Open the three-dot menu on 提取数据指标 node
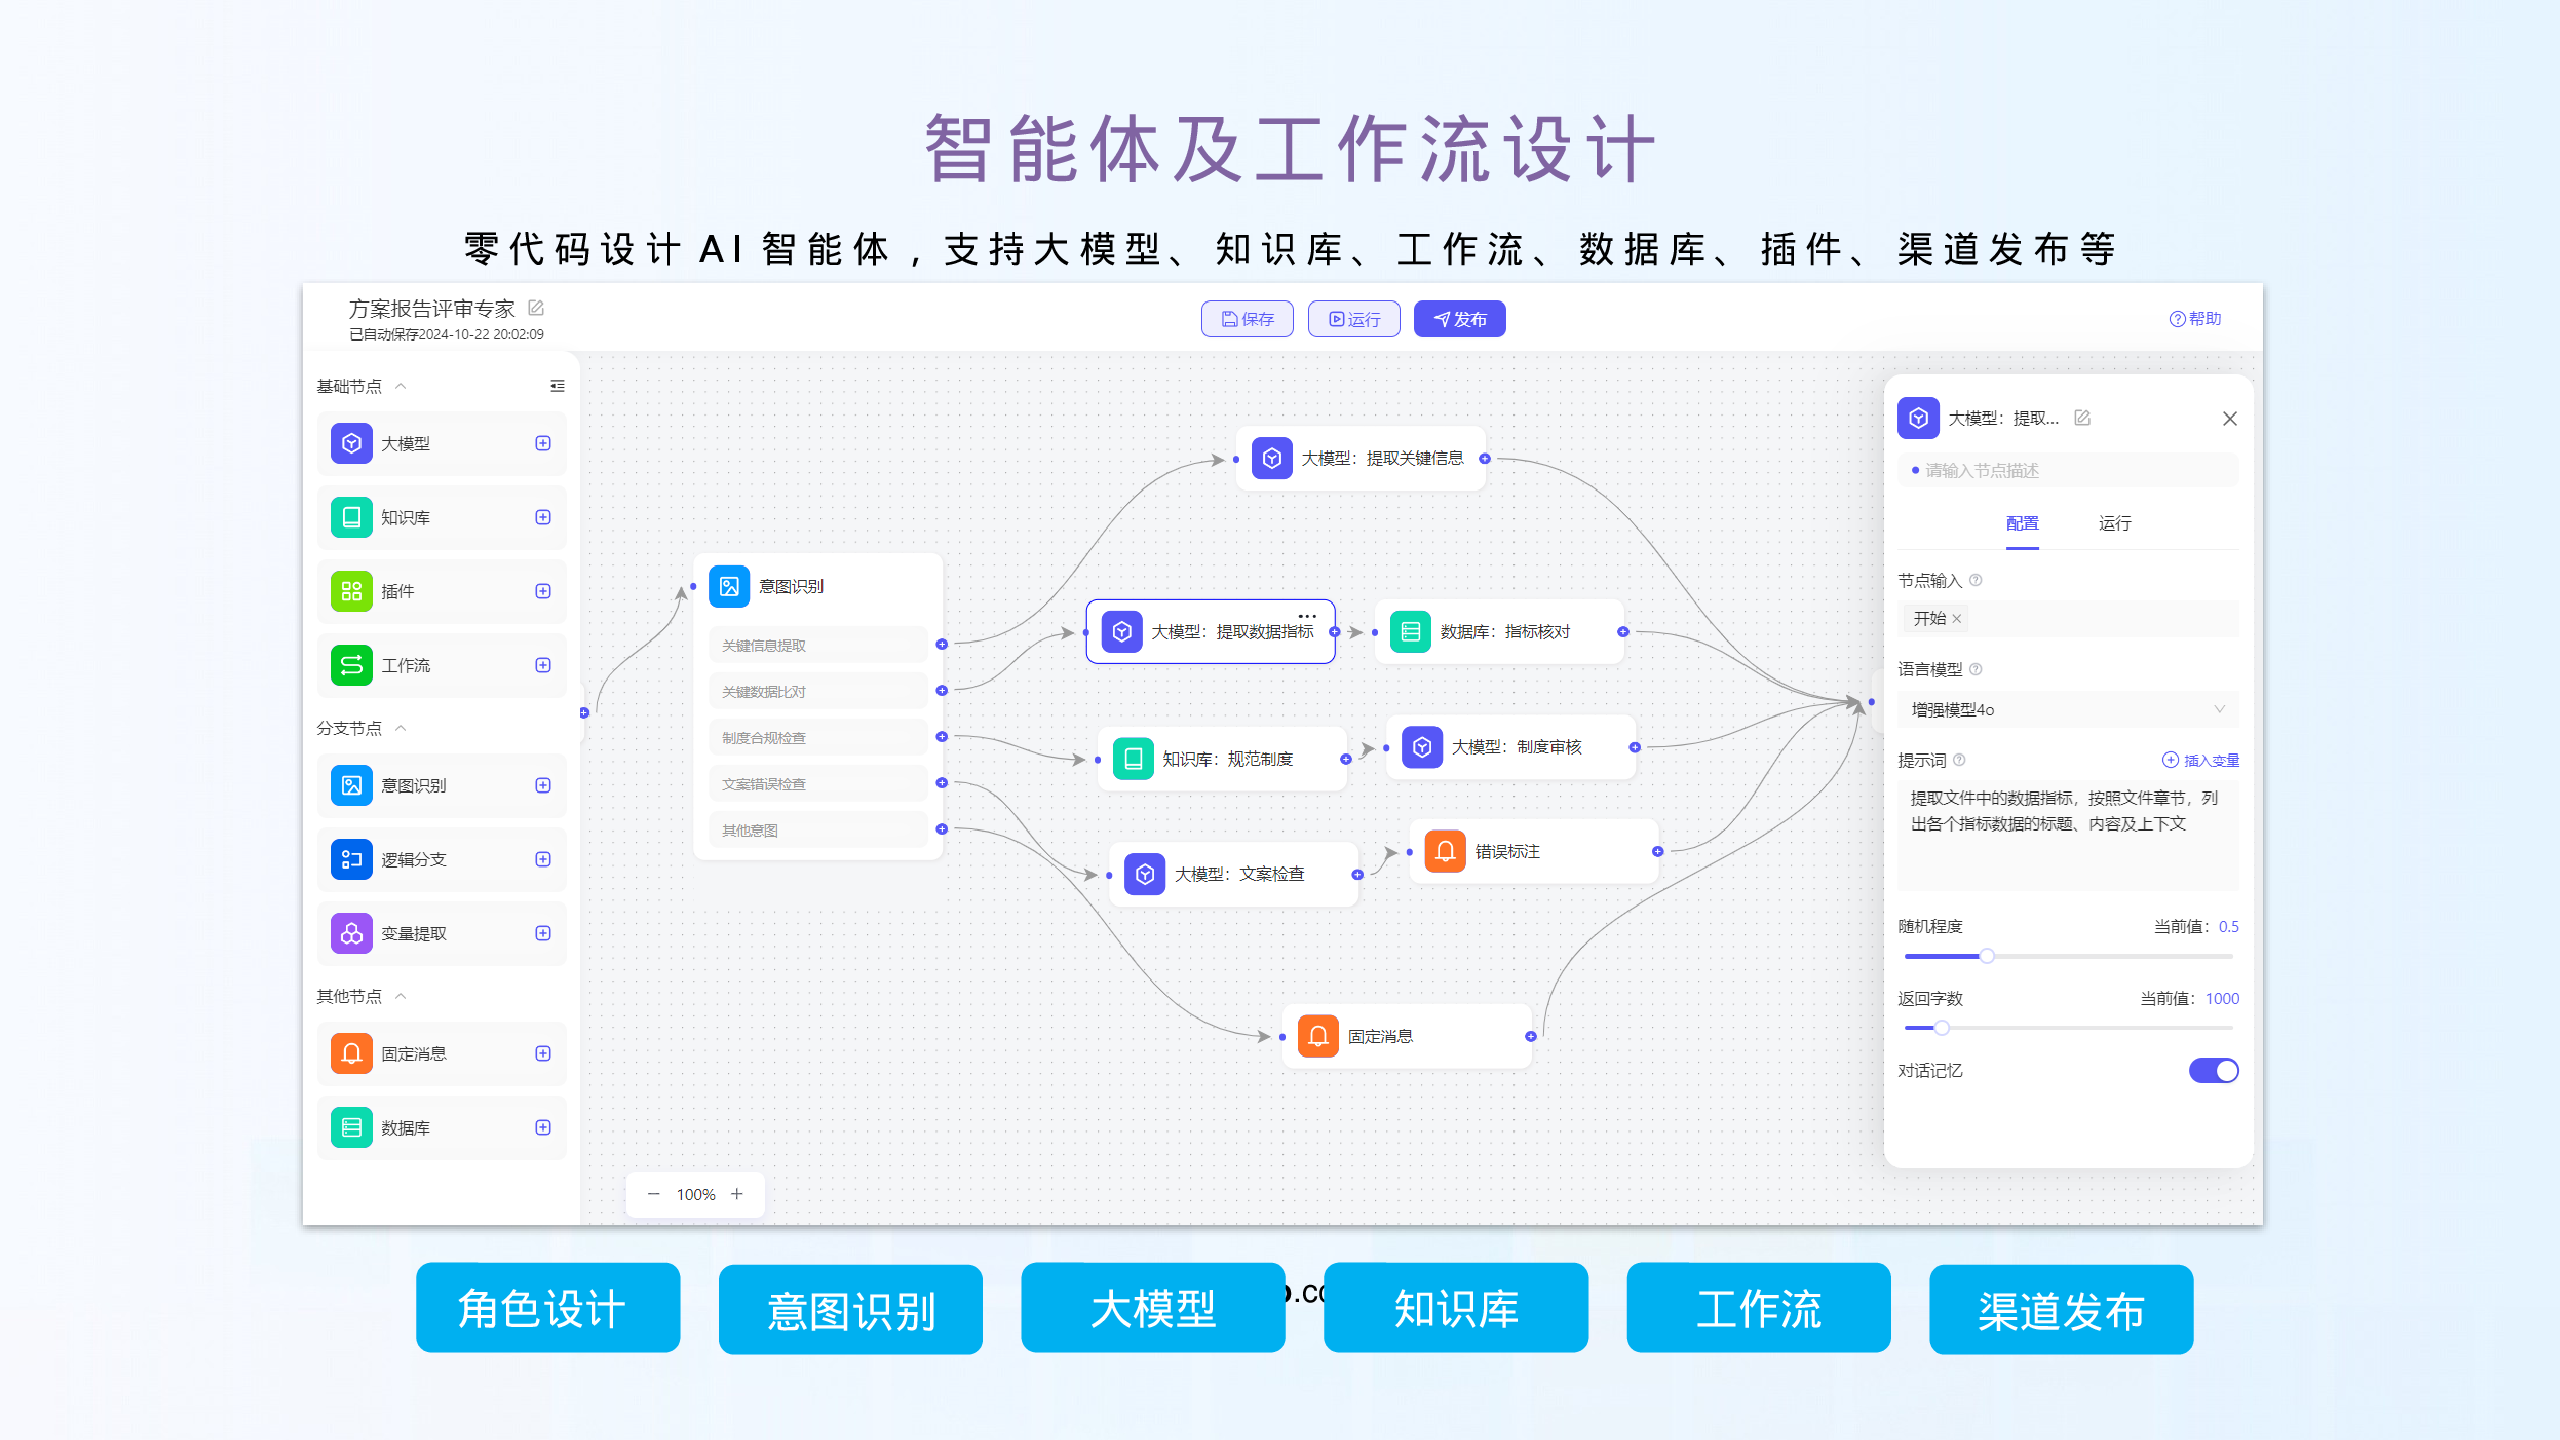The height and width of the screenshot is (1440, 2560). (x=1307, y=616)
